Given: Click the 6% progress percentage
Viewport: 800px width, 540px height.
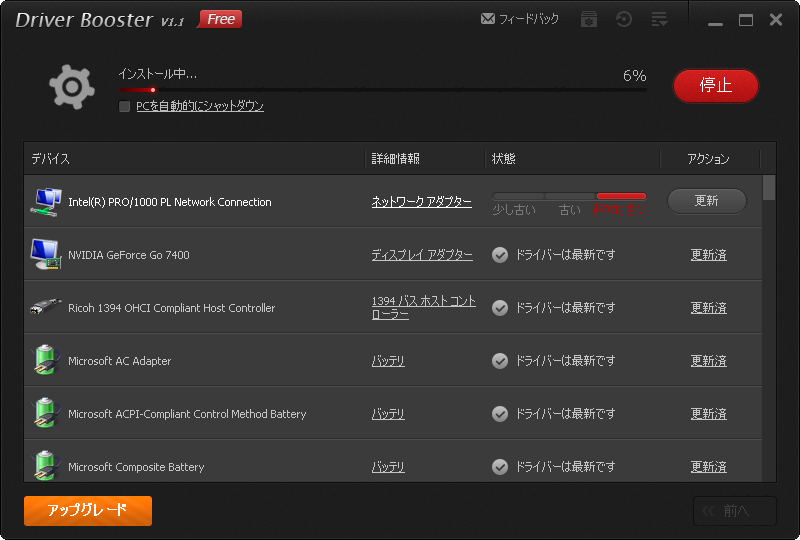Looking at the screenshot, I should pos(635,76).
